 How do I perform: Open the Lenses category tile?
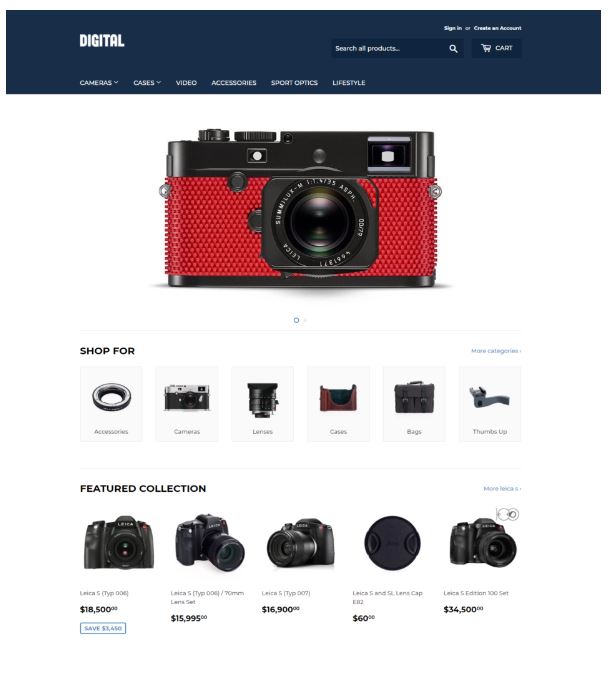click(263, 404)
